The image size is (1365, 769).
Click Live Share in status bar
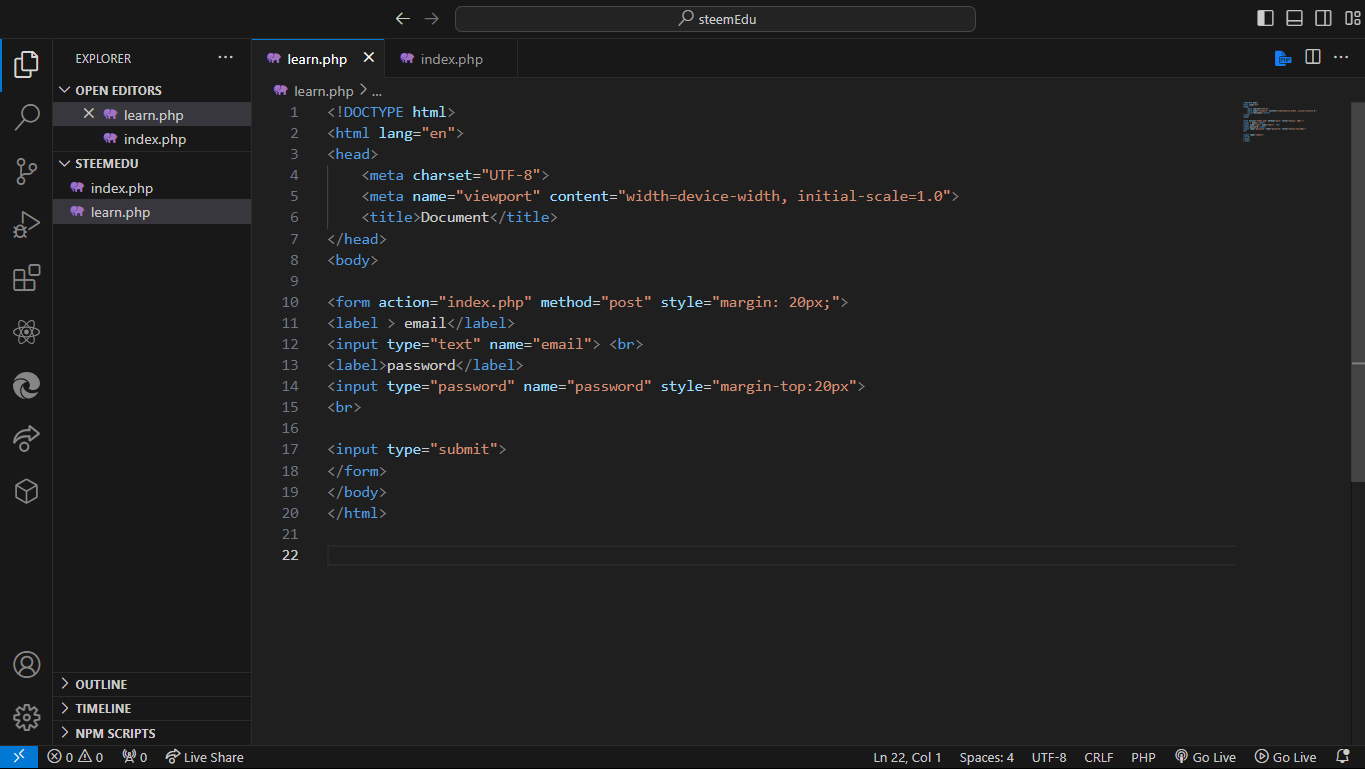tap(204, 757)
